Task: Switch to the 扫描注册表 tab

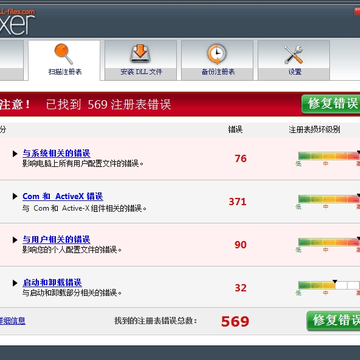Action: click(64, 60)
